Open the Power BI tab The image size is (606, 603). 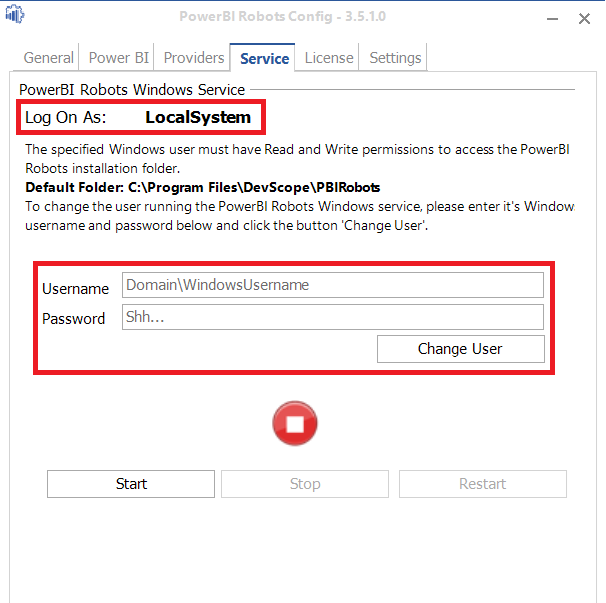tap(119, 58)
